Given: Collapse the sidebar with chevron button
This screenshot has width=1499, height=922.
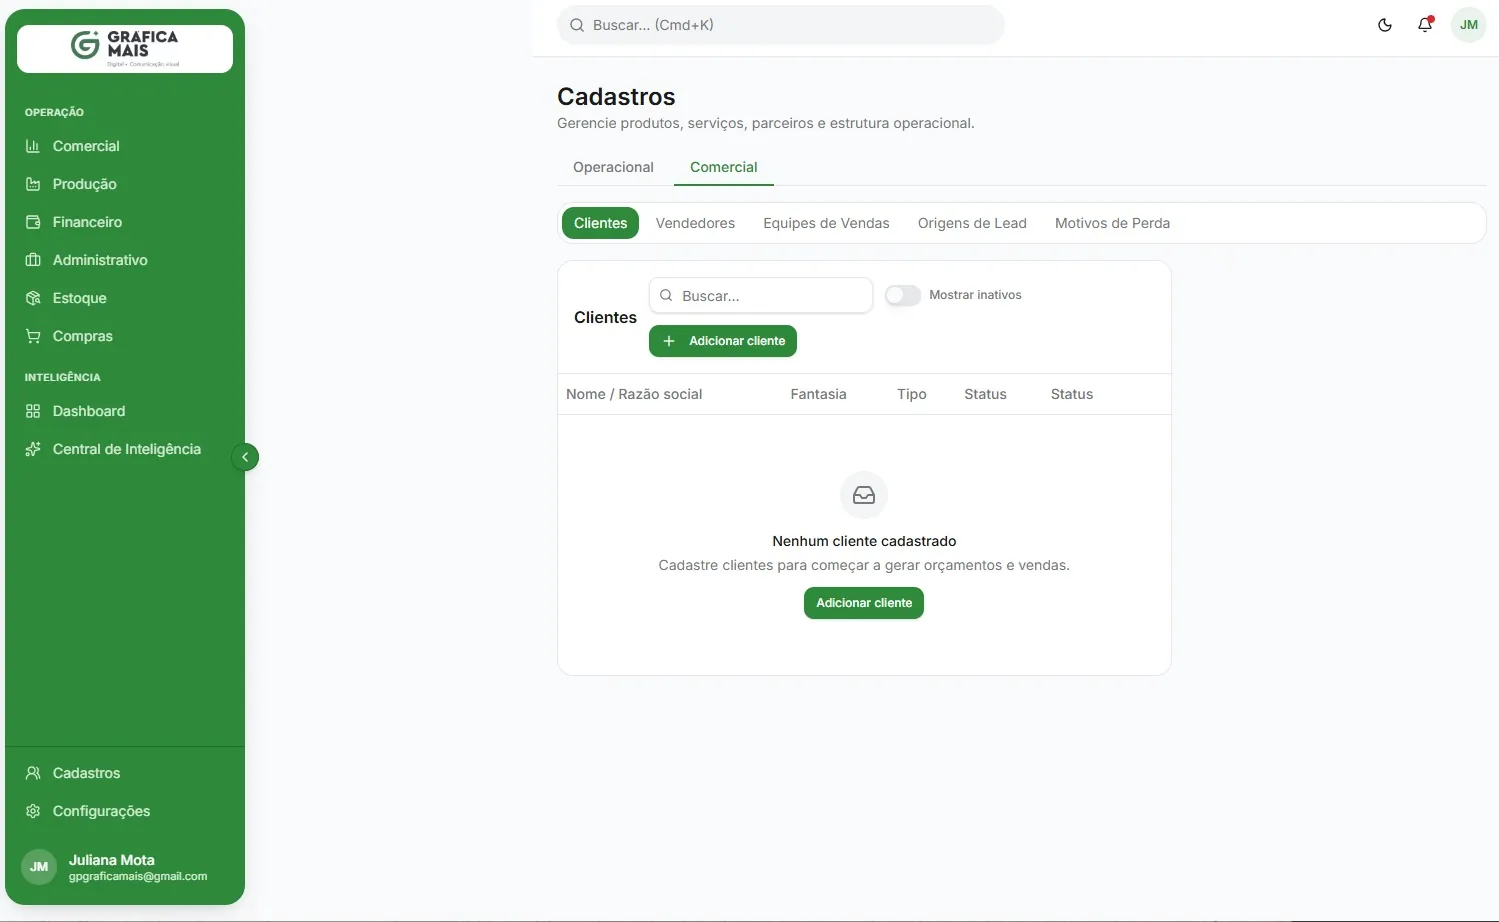Looking at the screenshot, I should point(245,457).
